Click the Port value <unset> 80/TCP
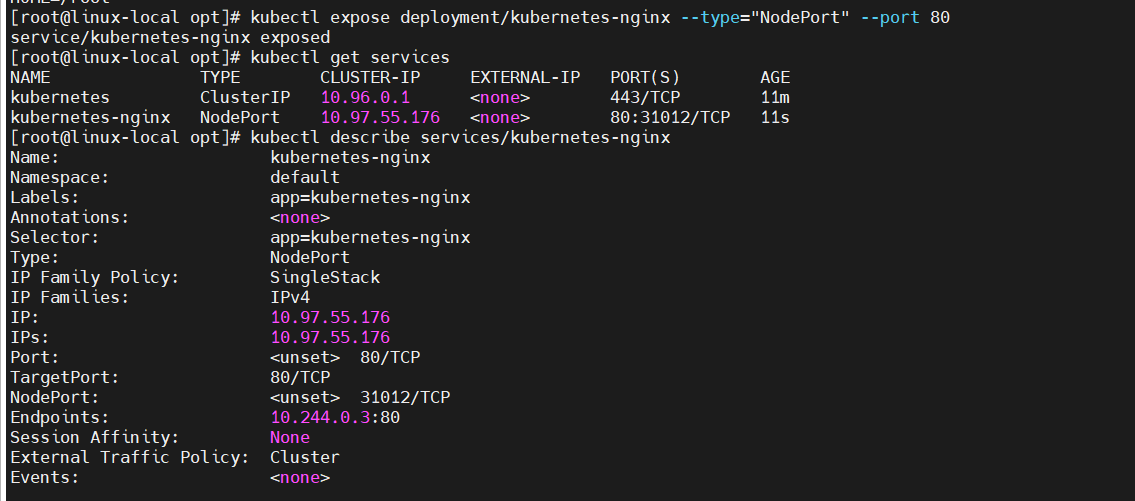 click(345, 357)
